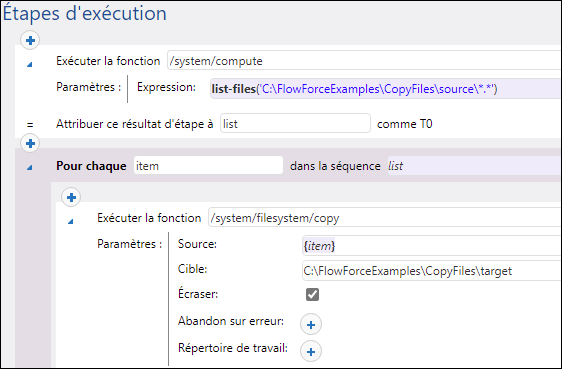Click 'Paramètres :' label beside Source
Screen dimensions: 562x369
[129, 244]
